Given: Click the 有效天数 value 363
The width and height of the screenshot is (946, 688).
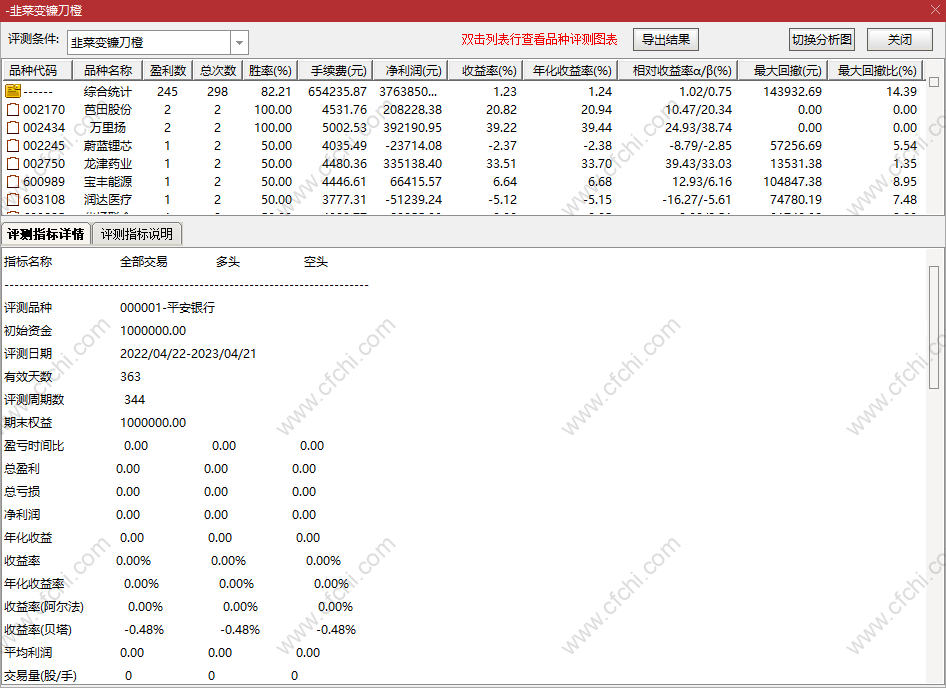Looking at the screenshot, I should pos(130,377).
